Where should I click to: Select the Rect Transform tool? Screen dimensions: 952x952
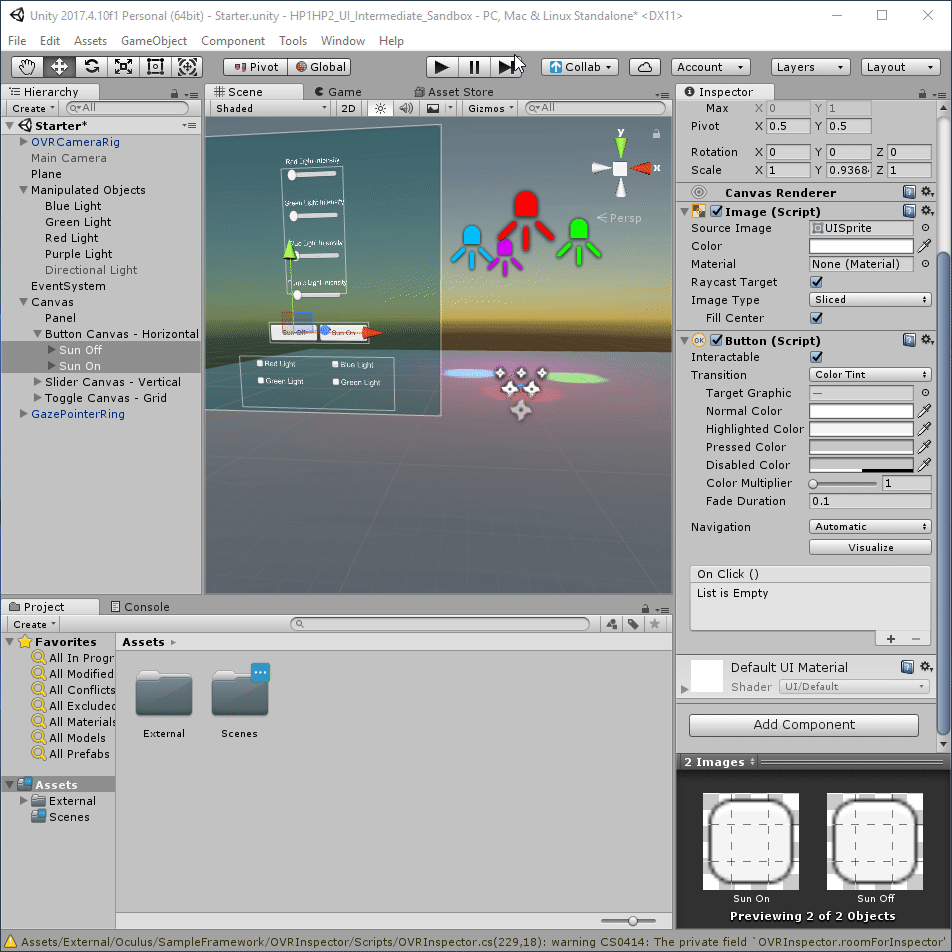[x=155, y=67]
